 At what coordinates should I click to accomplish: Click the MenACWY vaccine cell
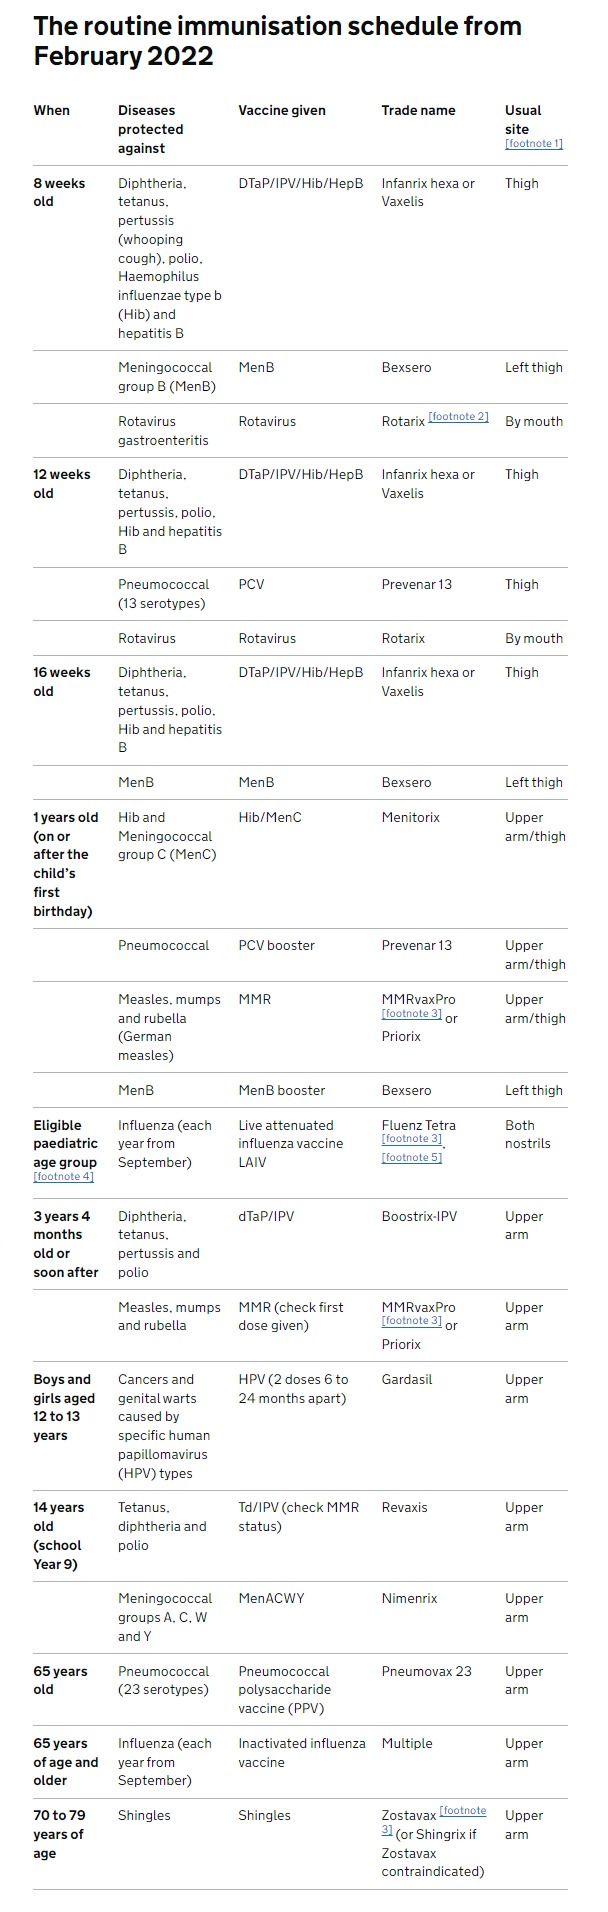[271, 1599]
